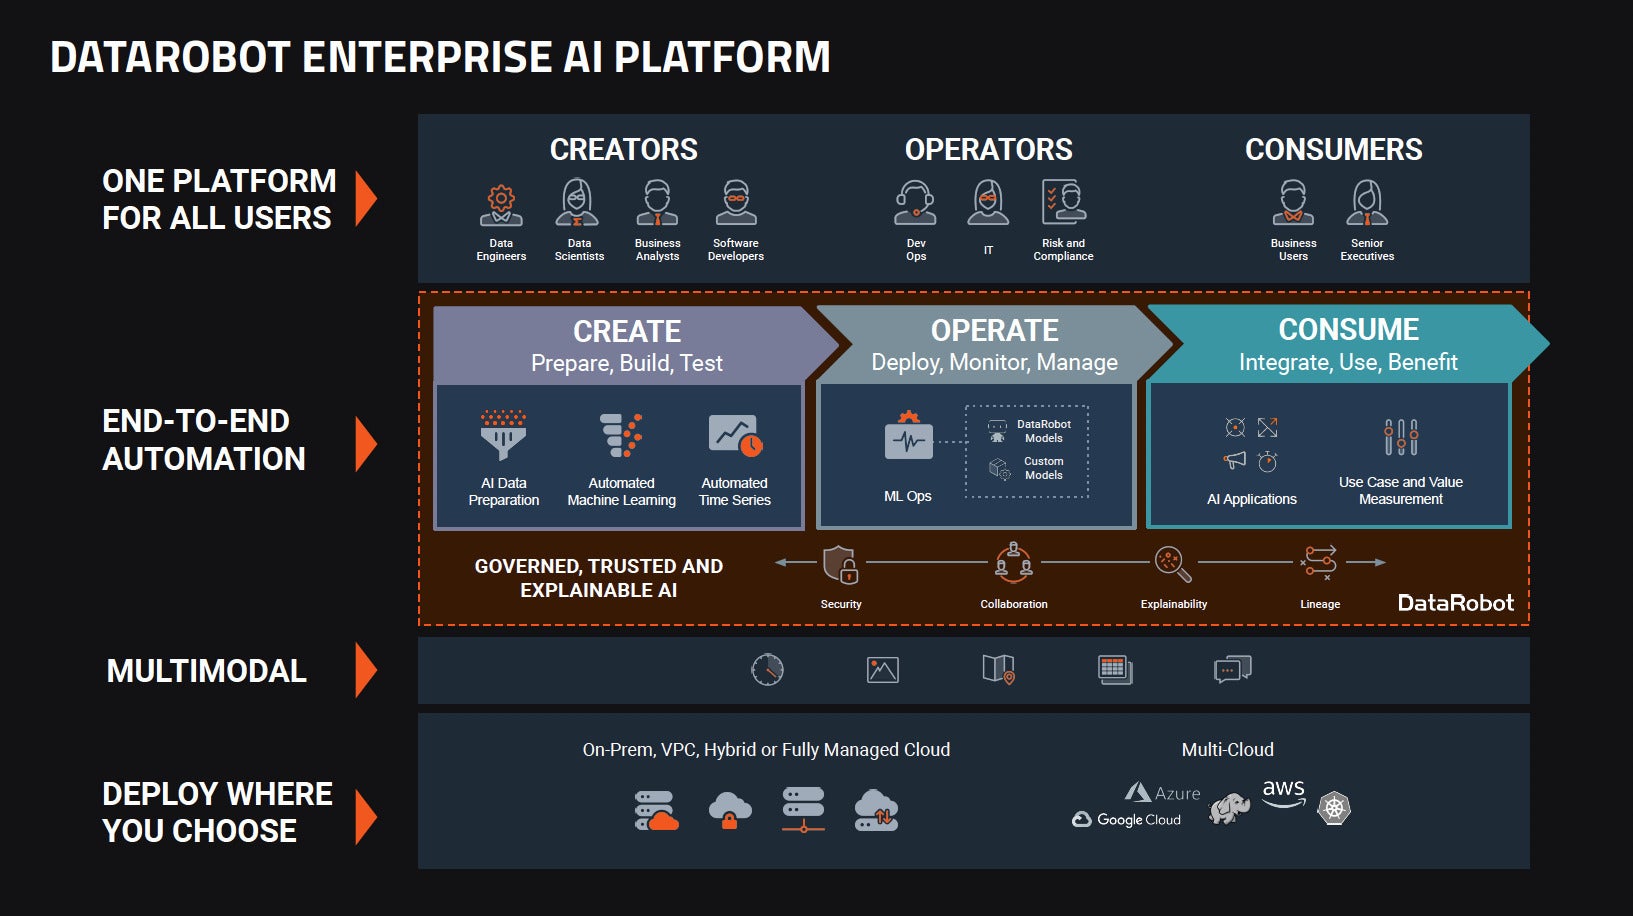Click the hybrid networked server icon
1633x916 pixels.
click(804, 810)
